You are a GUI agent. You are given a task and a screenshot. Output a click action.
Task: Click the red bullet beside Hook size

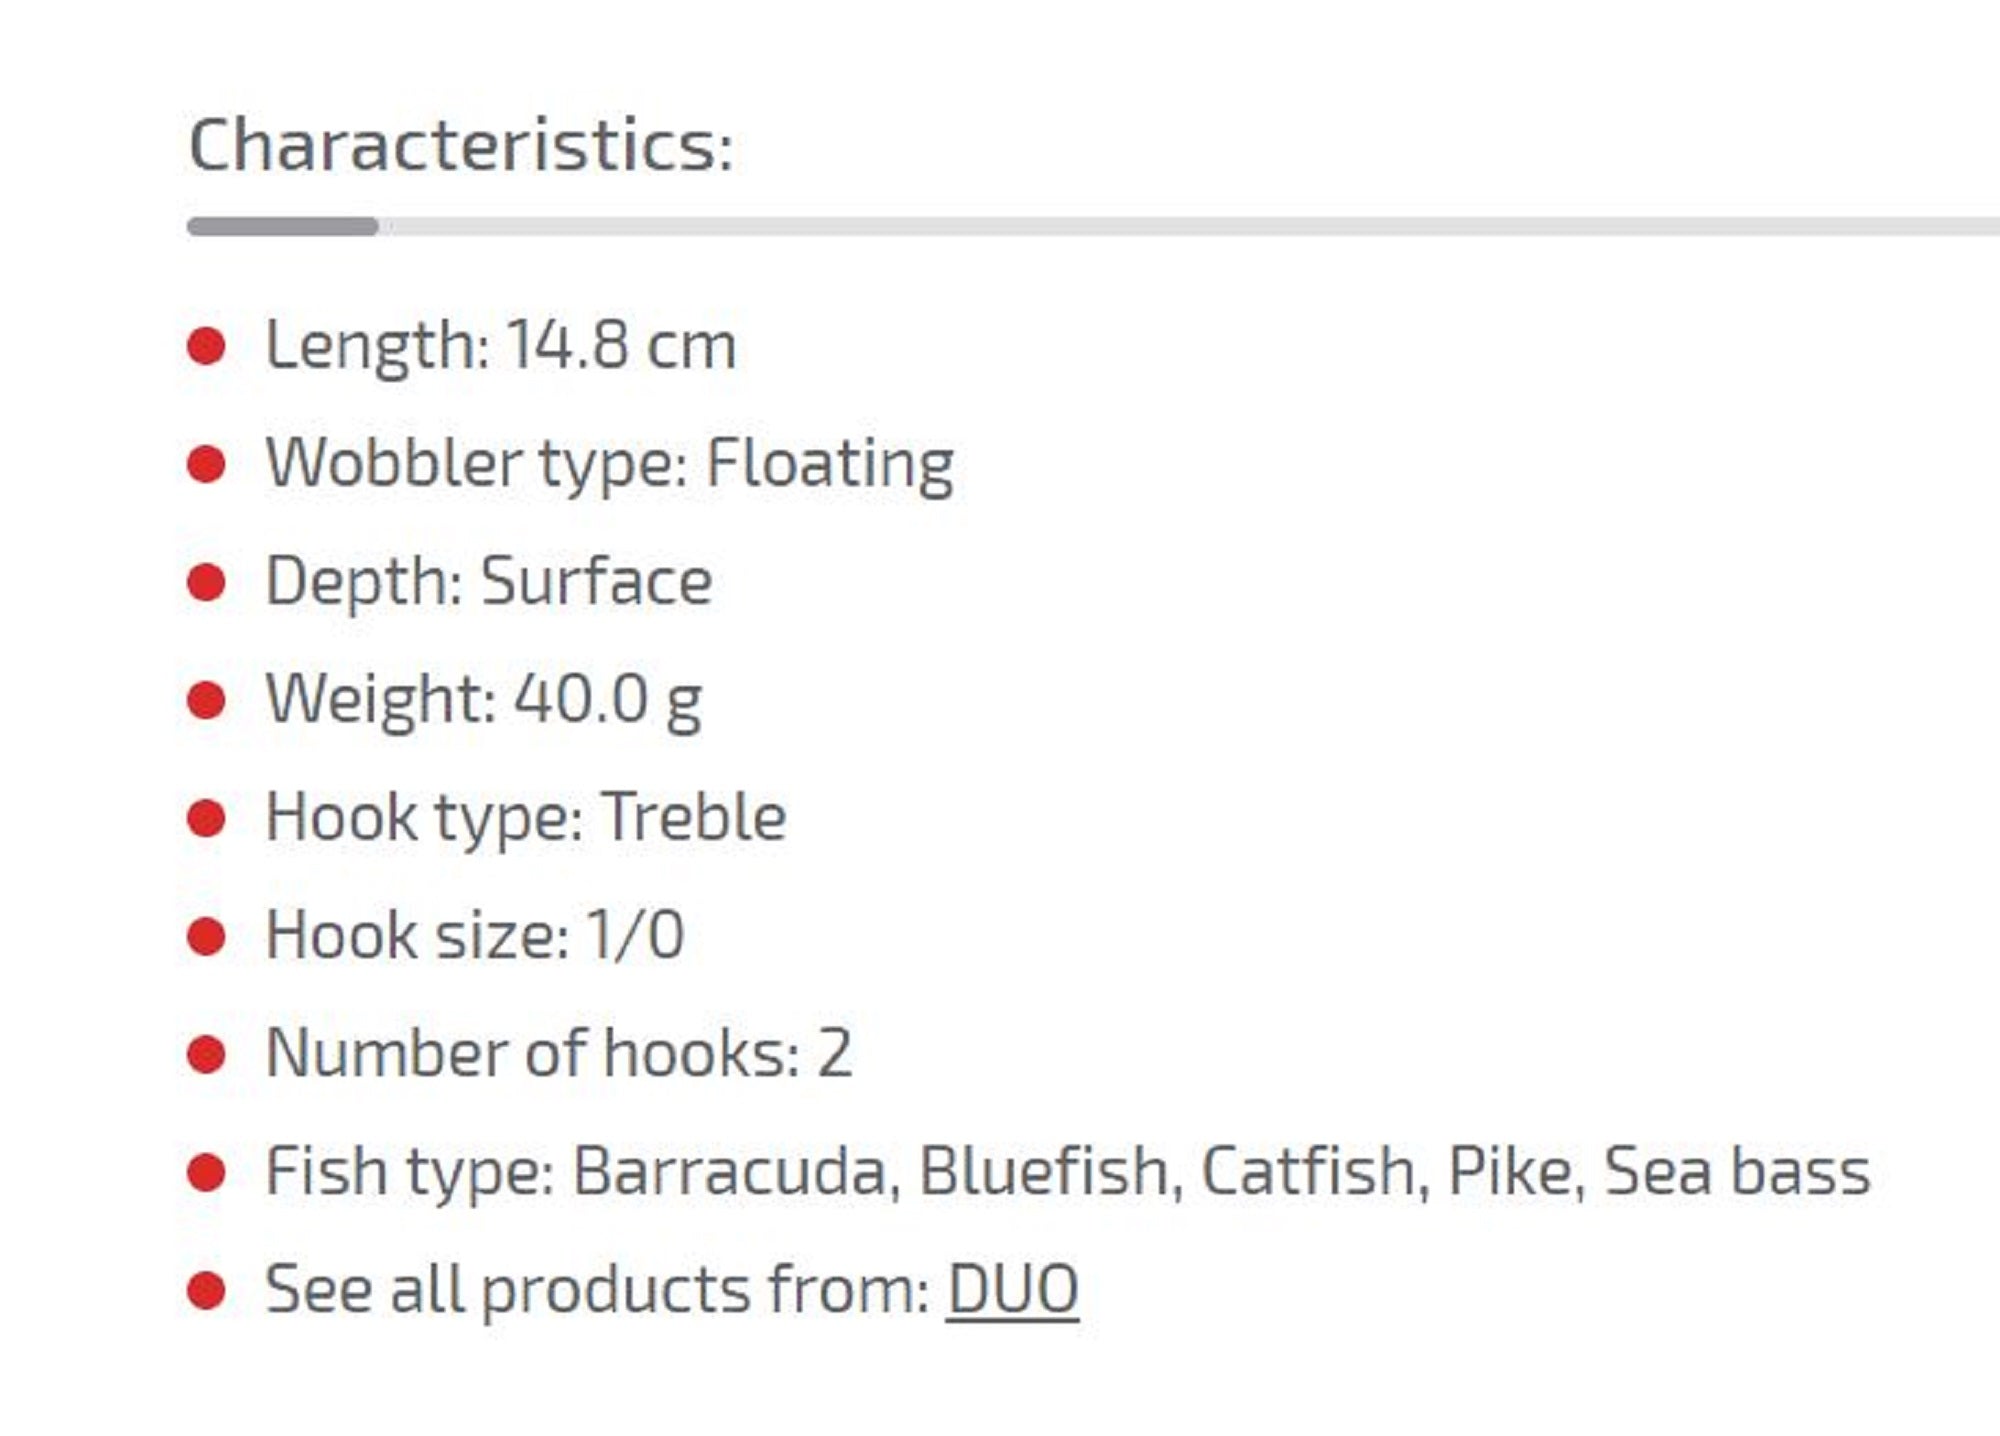(207, 937)
